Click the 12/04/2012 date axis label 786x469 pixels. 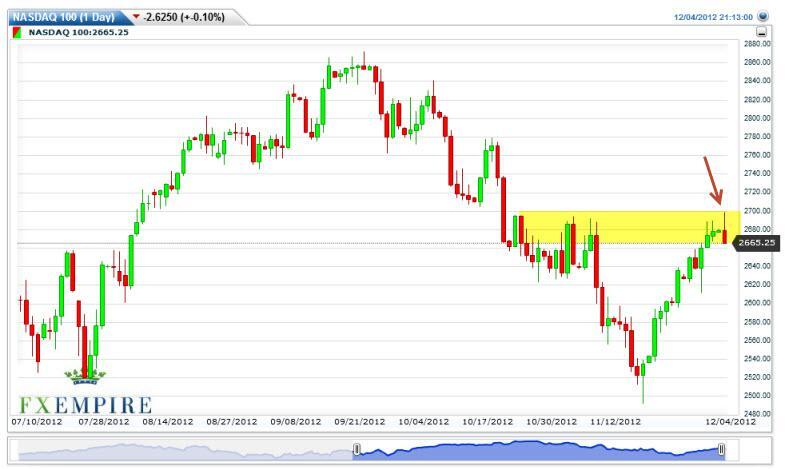pyautogui.click(x=730, y=422)
